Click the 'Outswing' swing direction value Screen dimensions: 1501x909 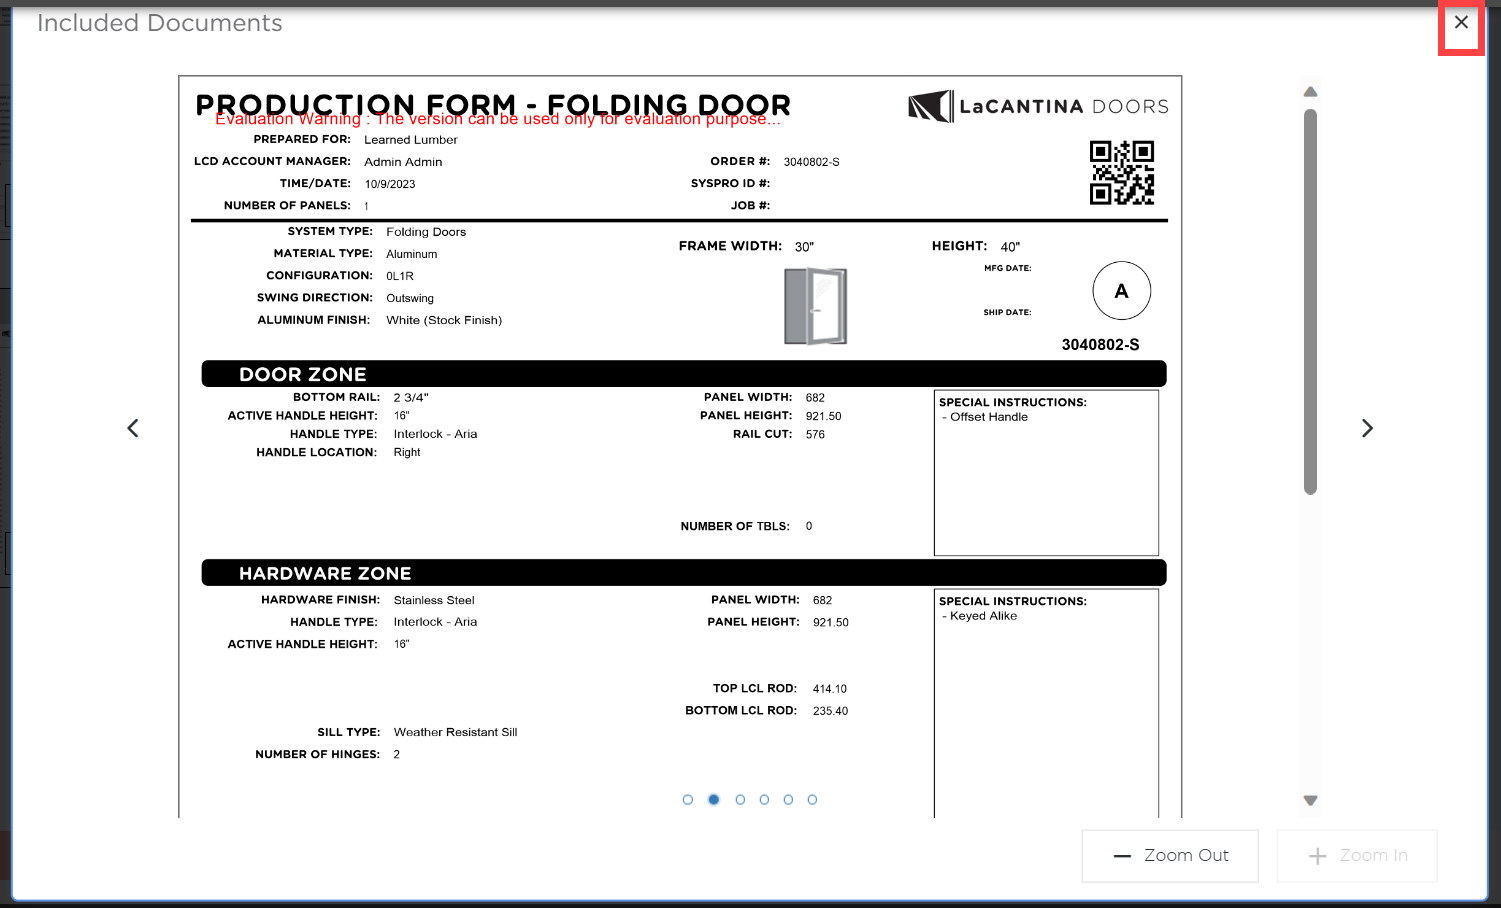point(410,298)
